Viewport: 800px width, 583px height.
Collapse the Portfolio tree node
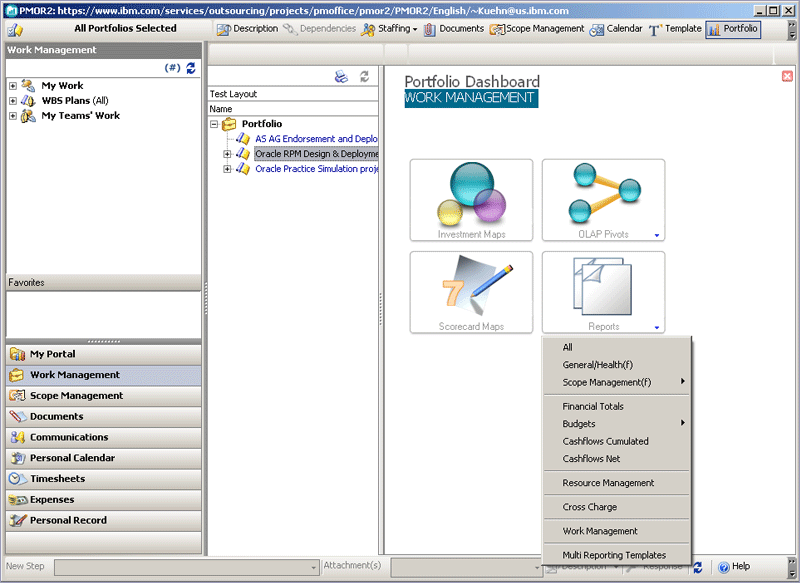tap(214, 124)
